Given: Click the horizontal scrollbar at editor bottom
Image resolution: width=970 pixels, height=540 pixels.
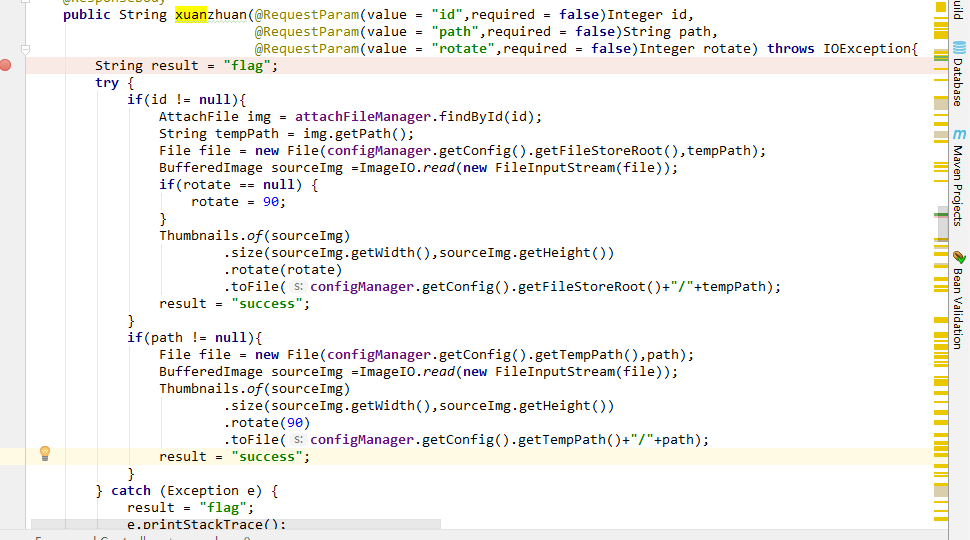Looking at the screenshot, I should point(236,524).
